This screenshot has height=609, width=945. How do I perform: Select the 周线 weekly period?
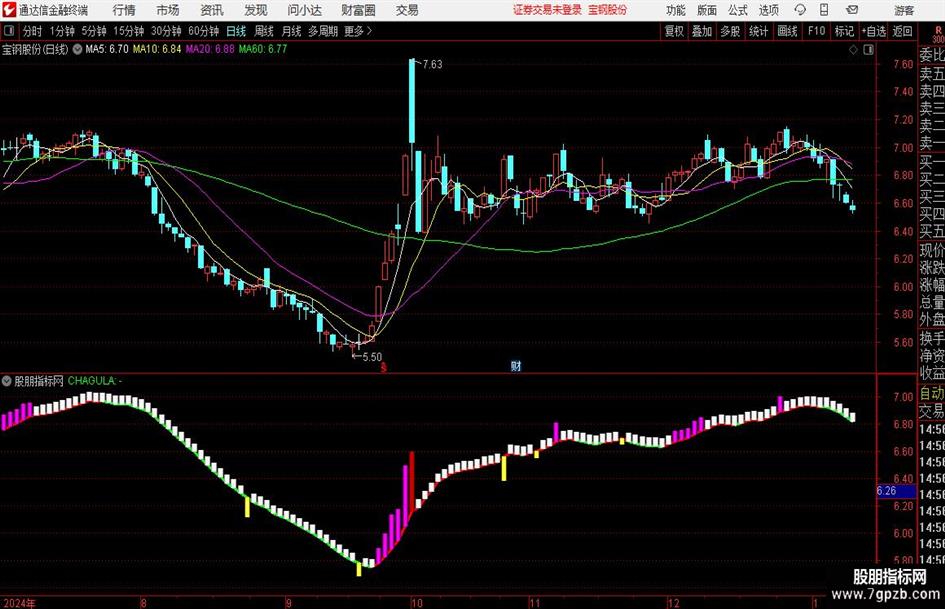pyautogui.click(x=263, y=31)
